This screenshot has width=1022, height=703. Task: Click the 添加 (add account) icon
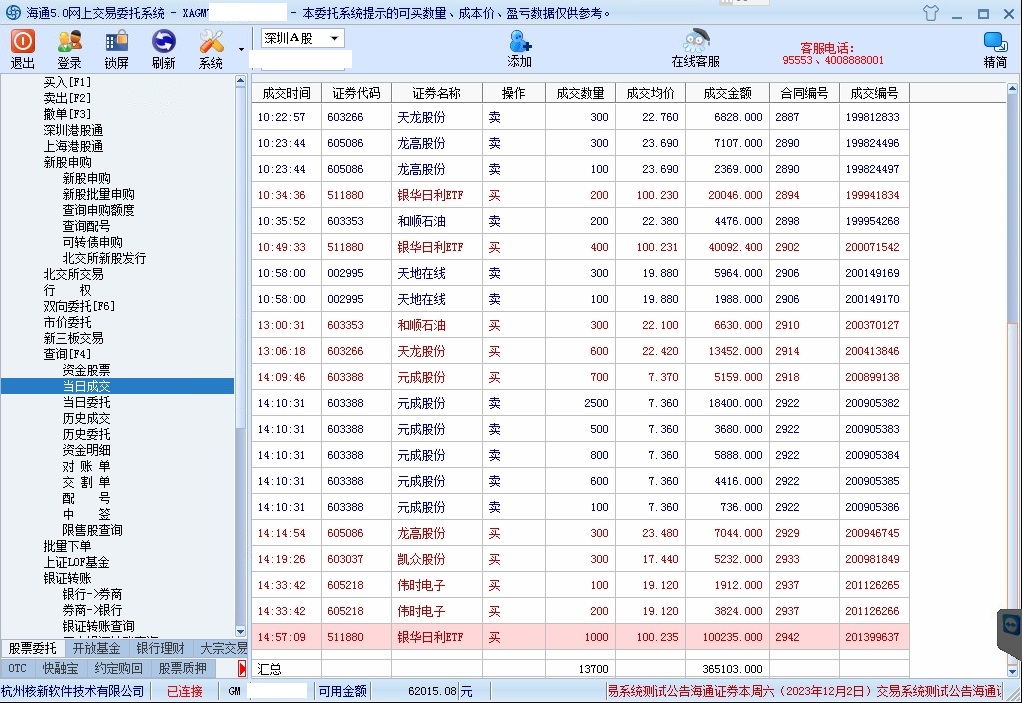click(519, 48)
